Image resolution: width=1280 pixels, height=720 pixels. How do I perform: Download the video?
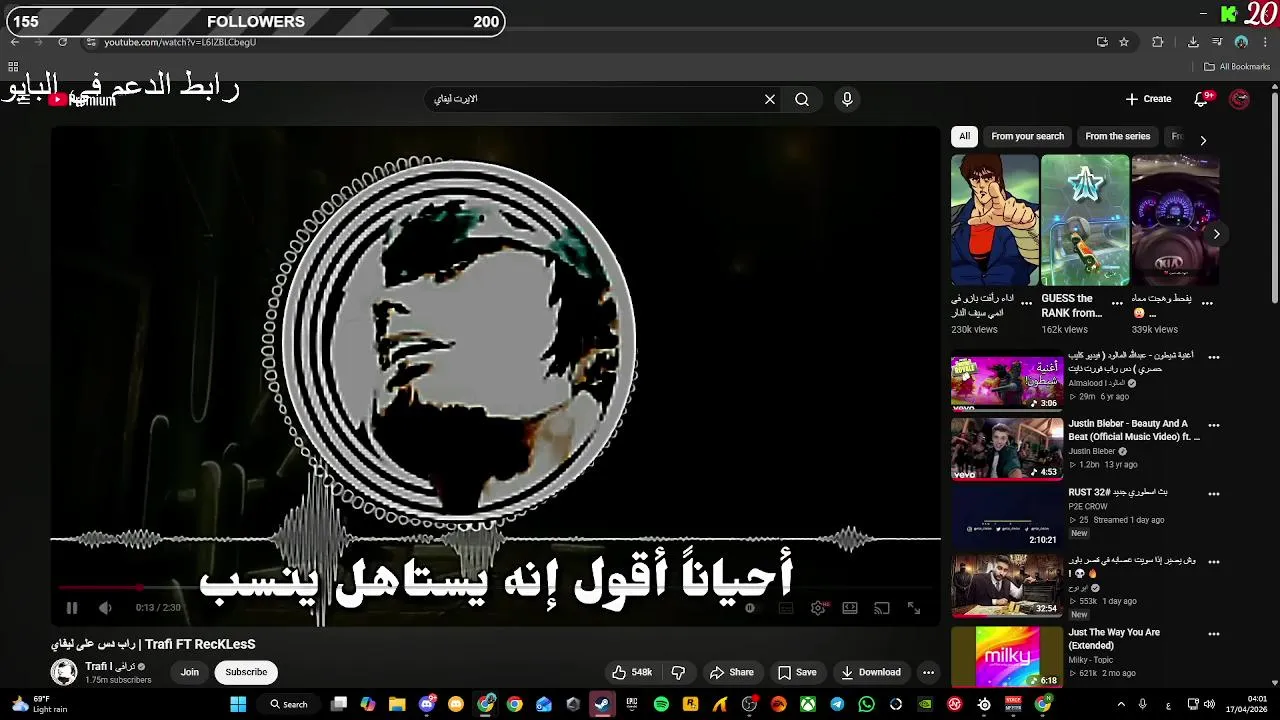click(x=871, y=672)
